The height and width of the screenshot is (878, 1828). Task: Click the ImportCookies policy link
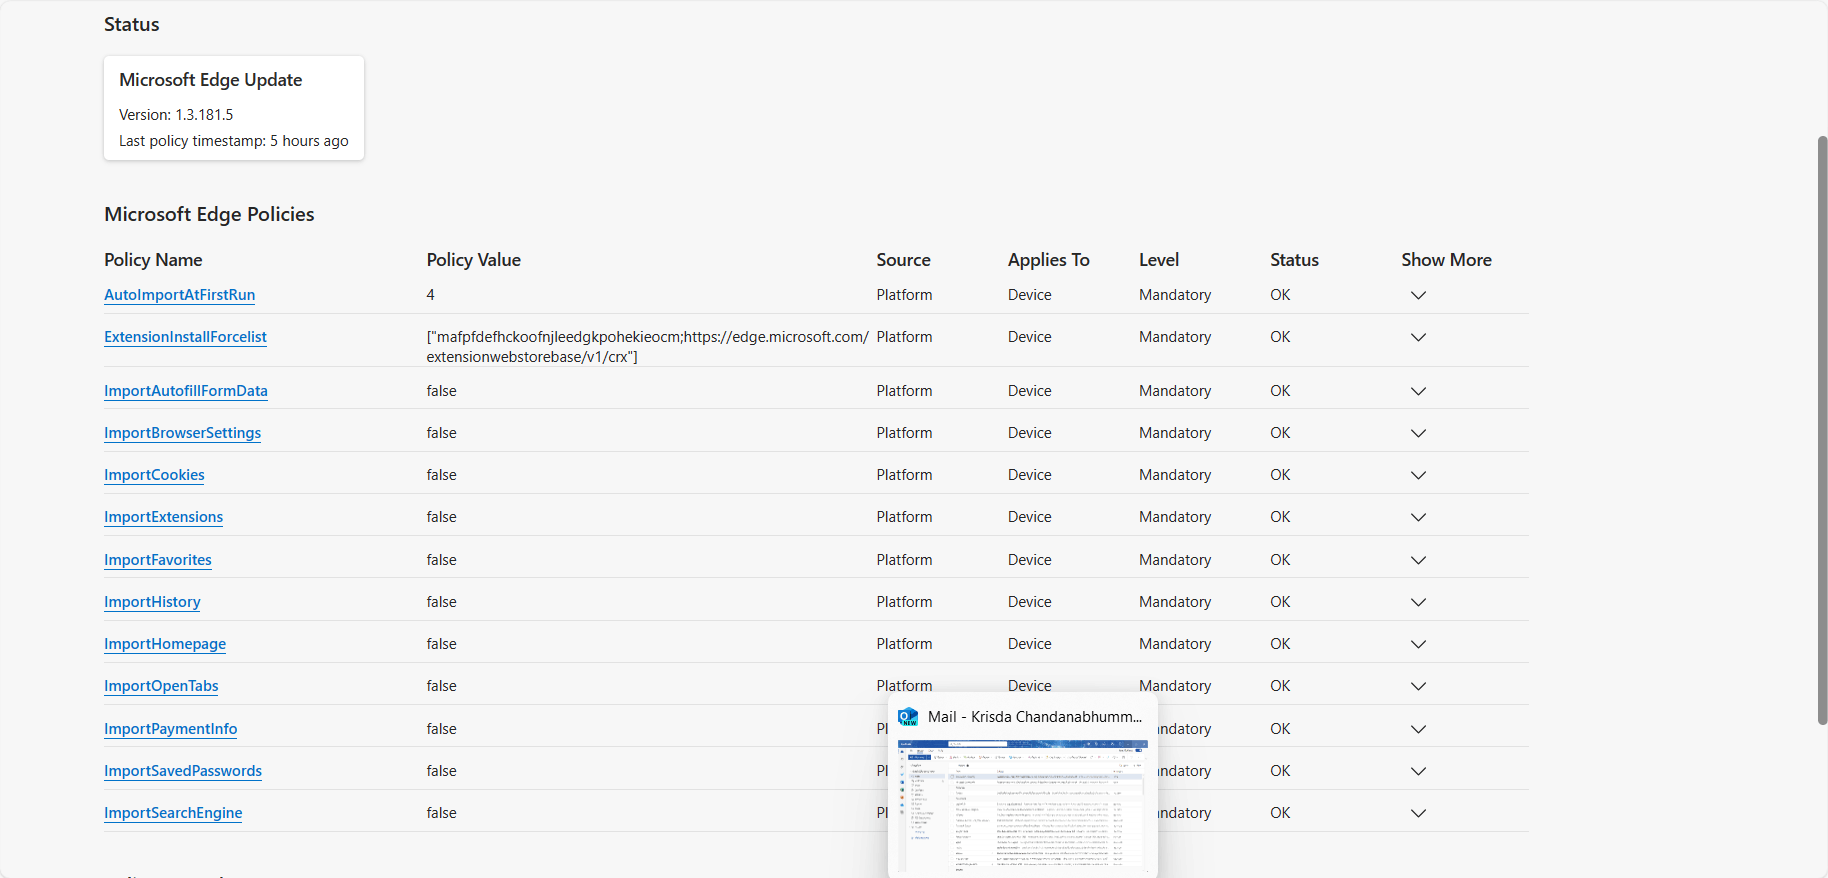(x=154, y=475)
